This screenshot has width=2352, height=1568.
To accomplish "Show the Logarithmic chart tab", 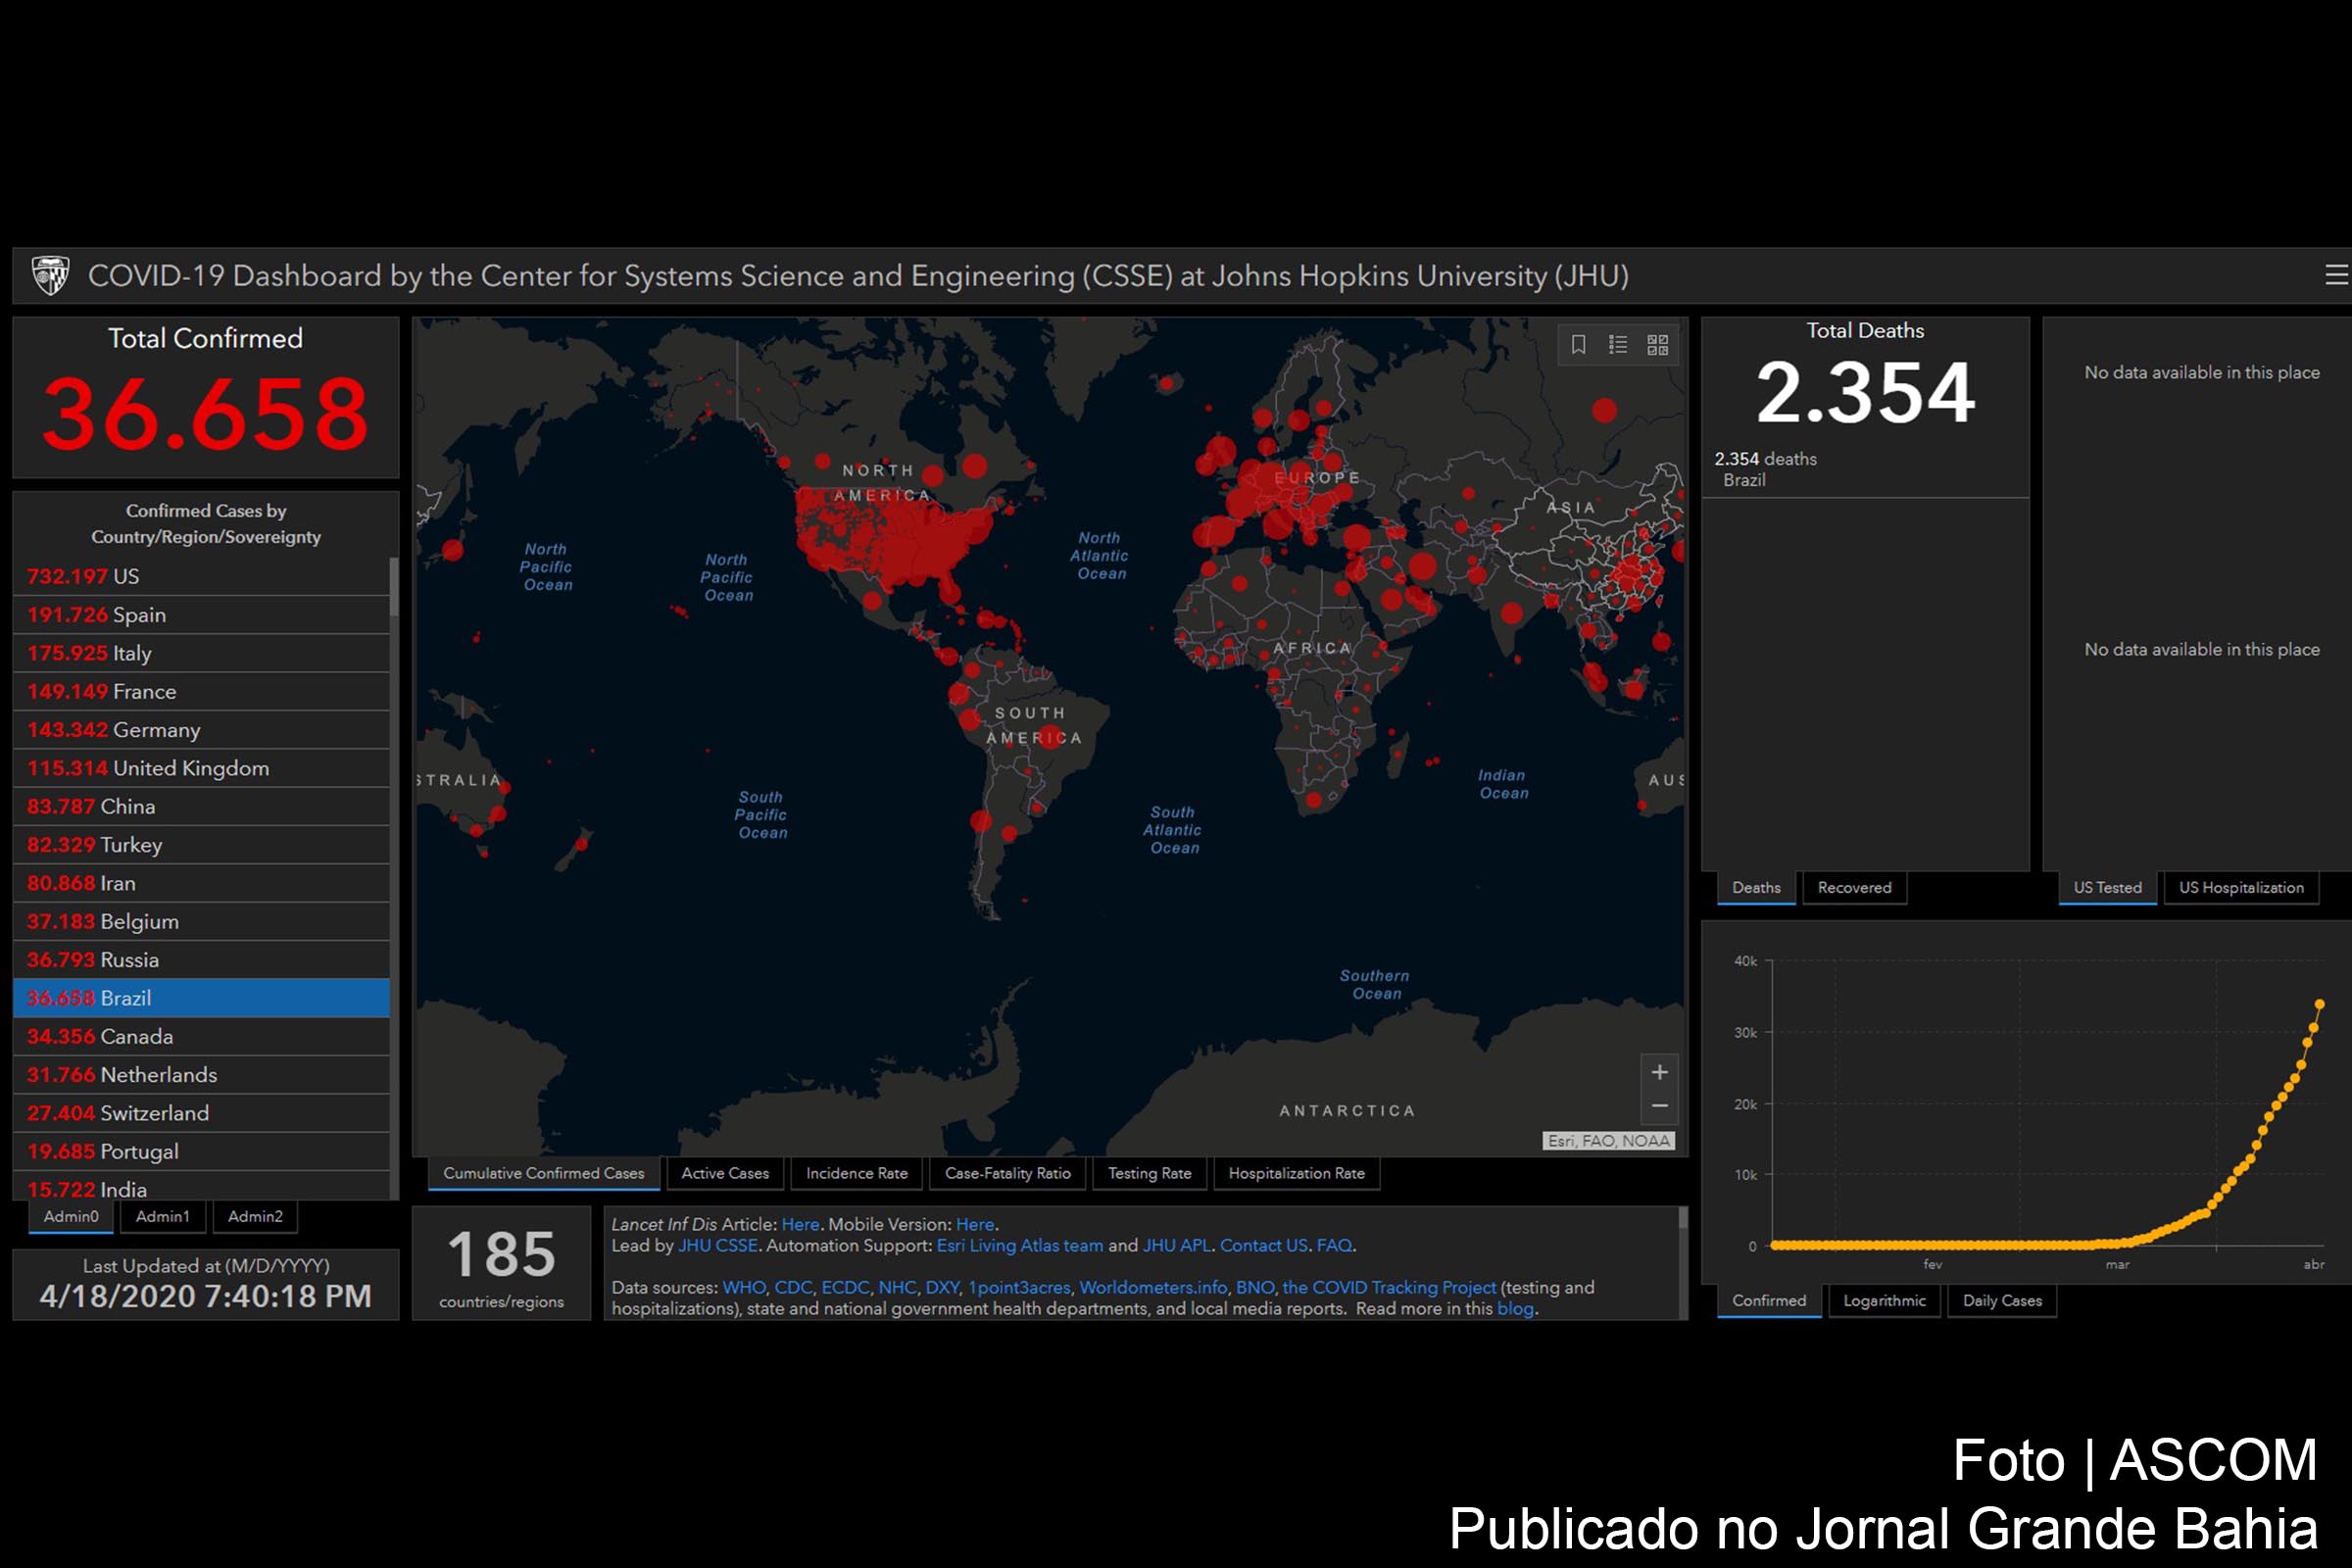I will 1884,1301.
